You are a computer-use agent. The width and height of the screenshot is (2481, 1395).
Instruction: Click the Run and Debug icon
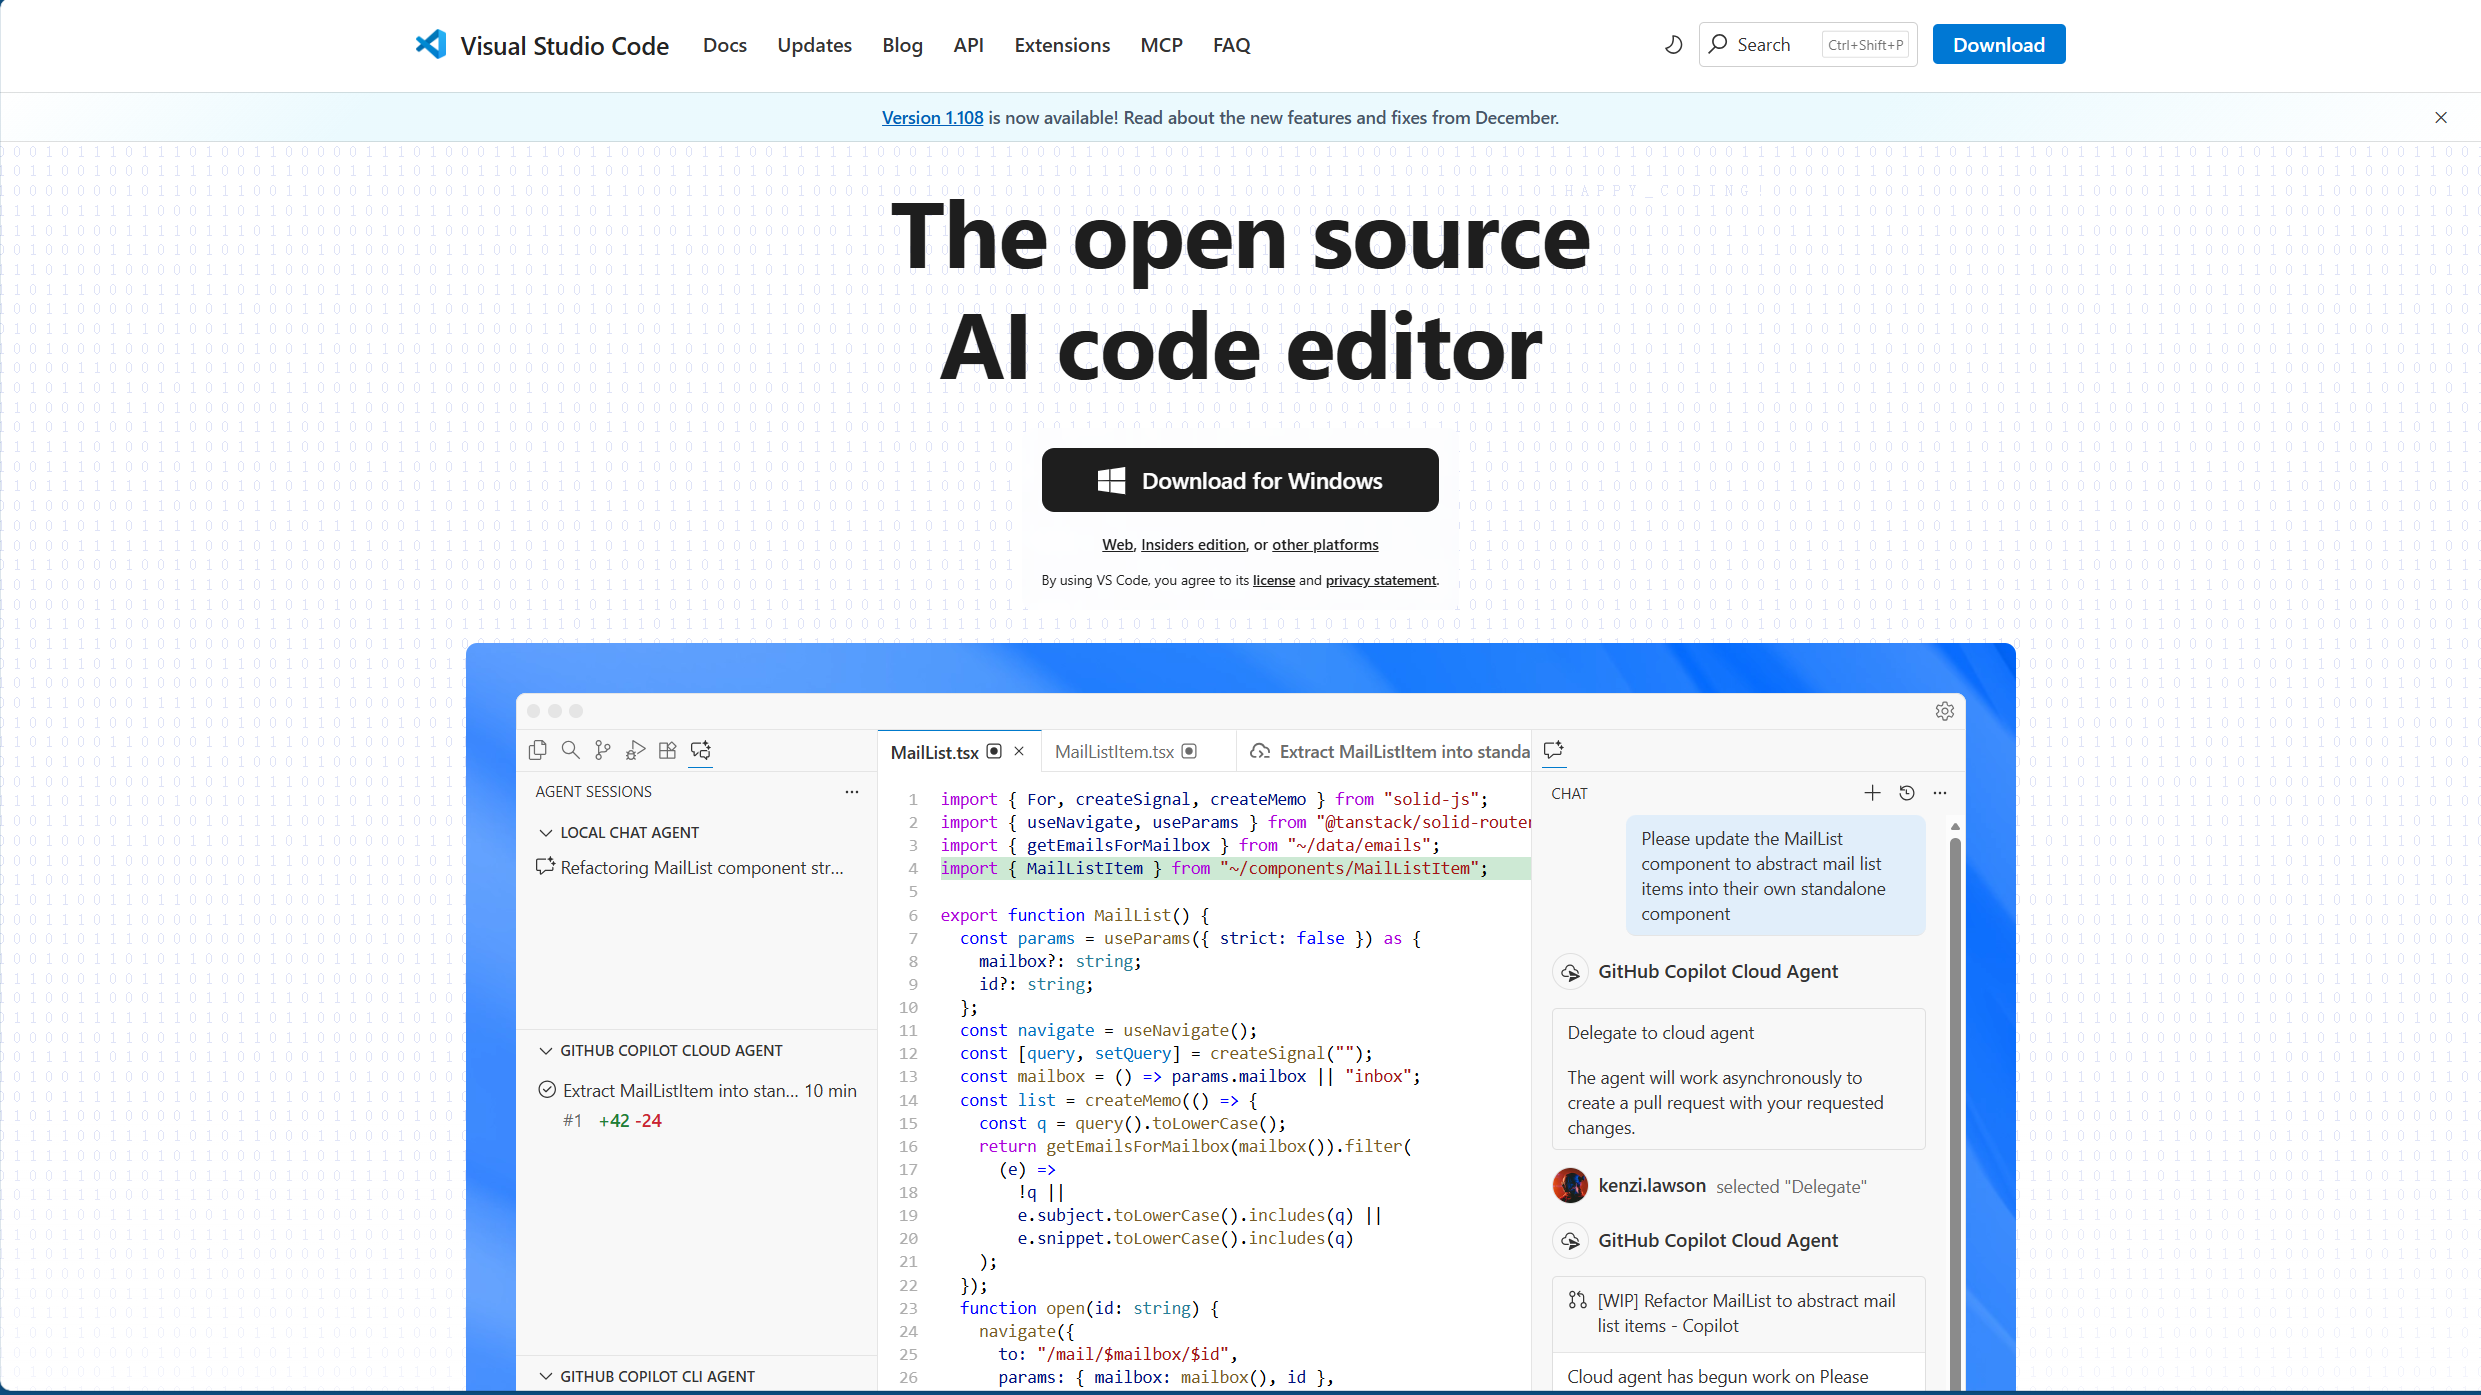coord(635,750)
